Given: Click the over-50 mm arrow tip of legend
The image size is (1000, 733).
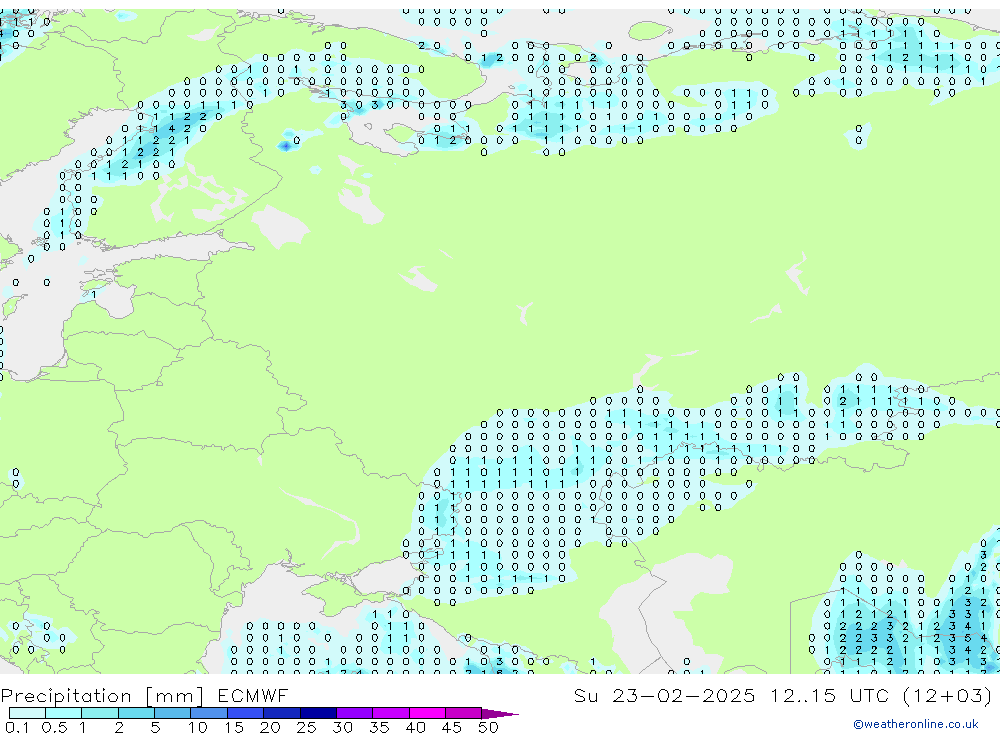Looking at the screenshot, I should (501, 714).
